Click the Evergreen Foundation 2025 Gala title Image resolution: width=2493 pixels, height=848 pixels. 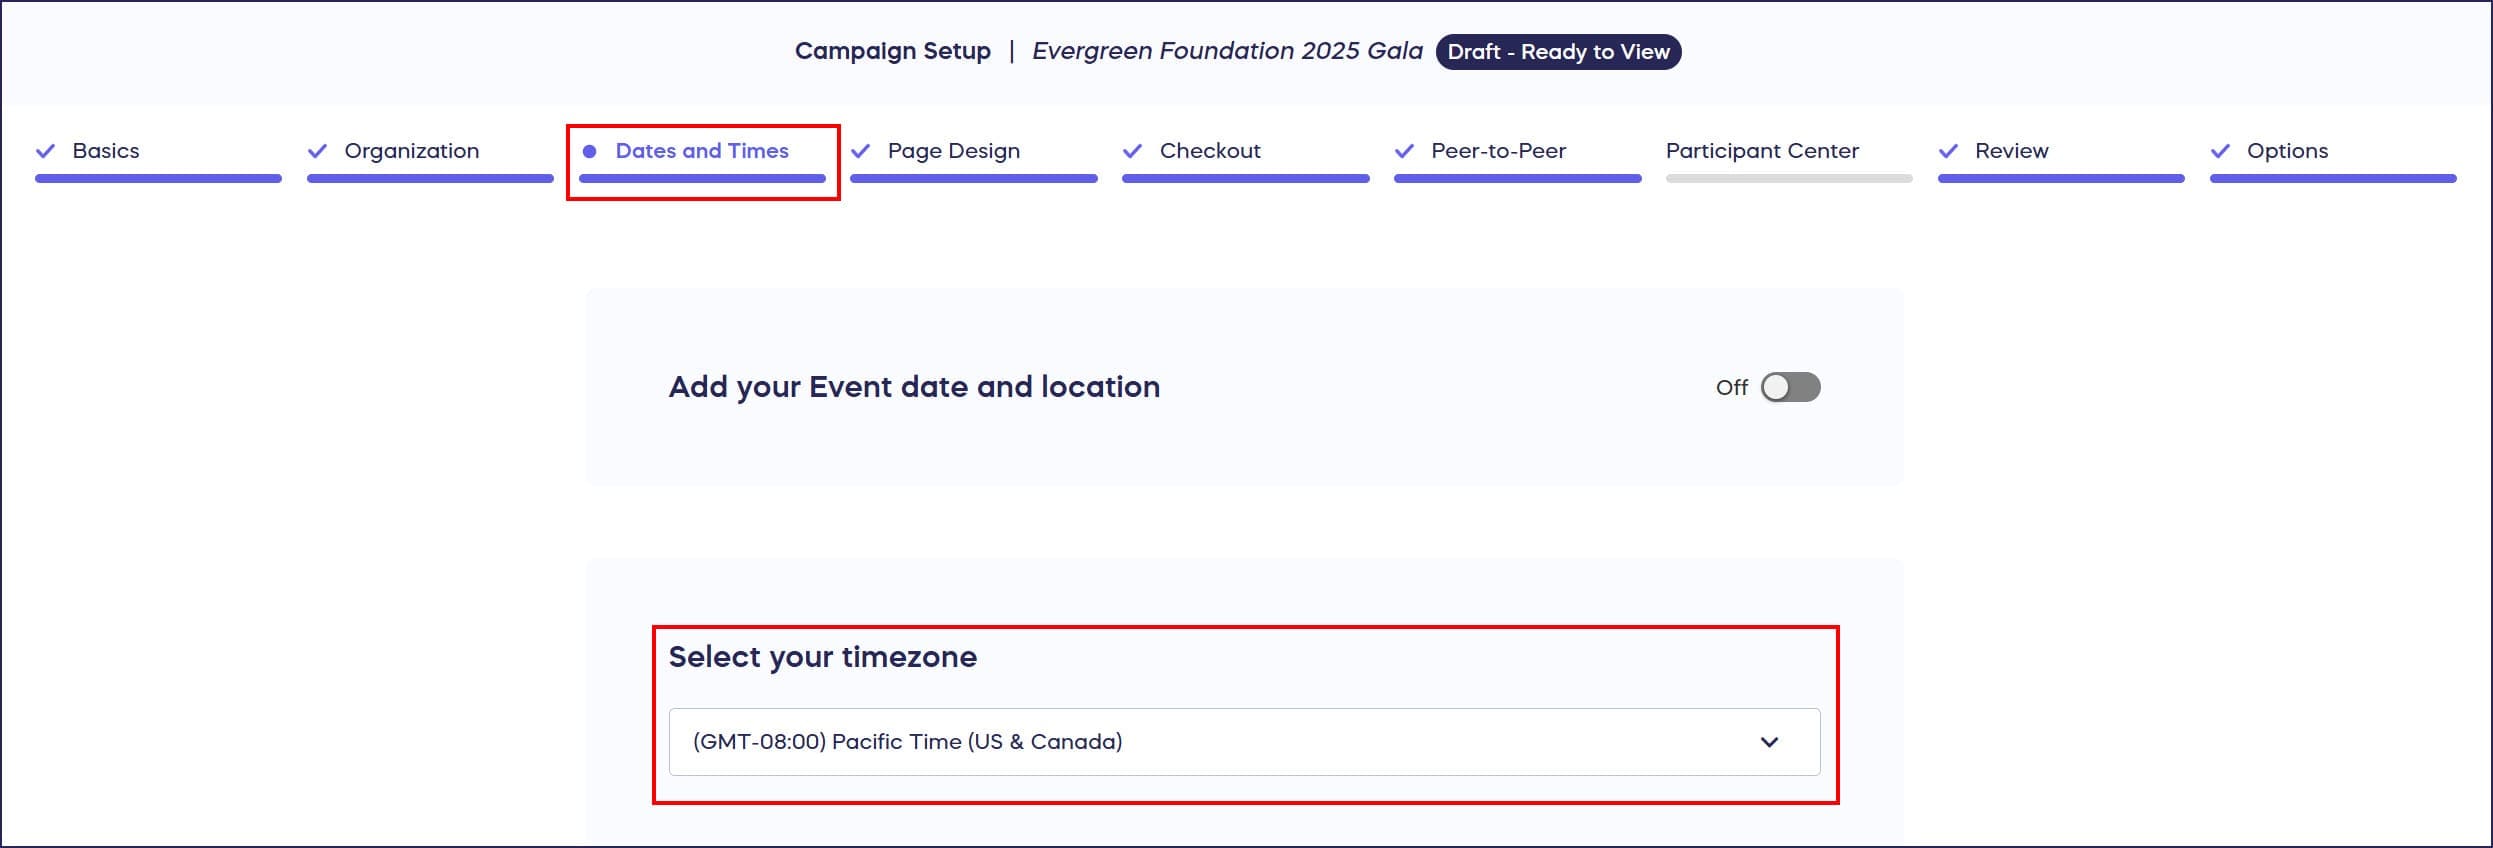point(1227,51)
